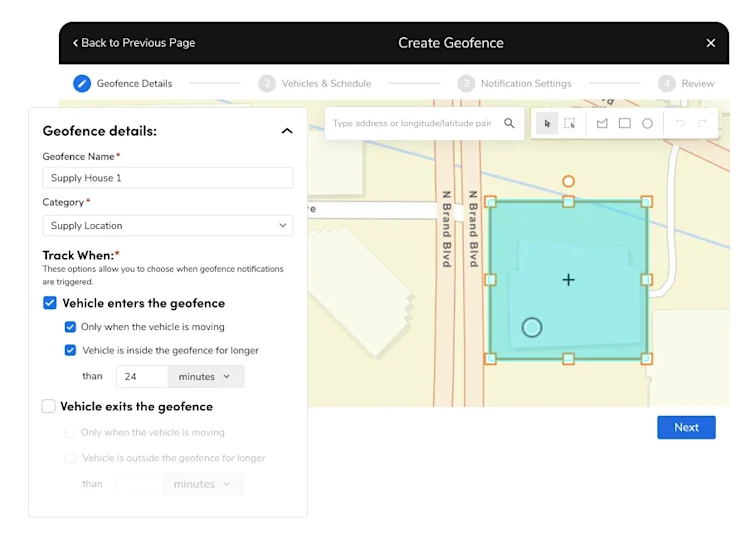
Task: Pick the circle drawing tool
Action: tap(647, 123)
